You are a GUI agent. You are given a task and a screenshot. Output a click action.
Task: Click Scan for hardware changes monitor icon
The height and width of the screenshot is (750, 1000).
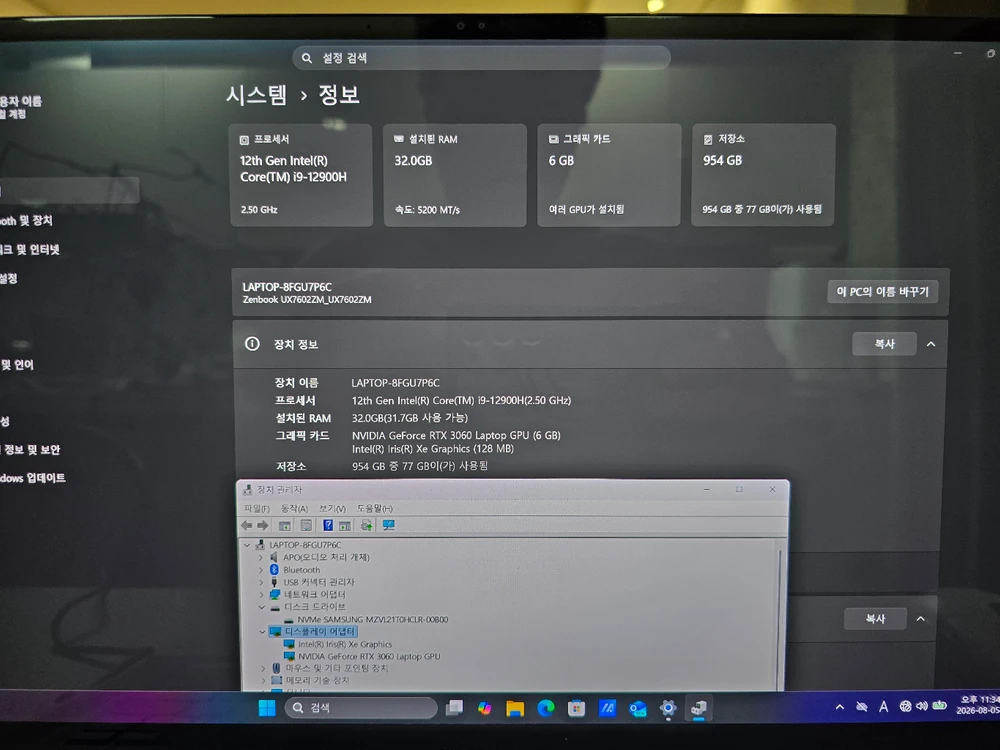(388, 525)
